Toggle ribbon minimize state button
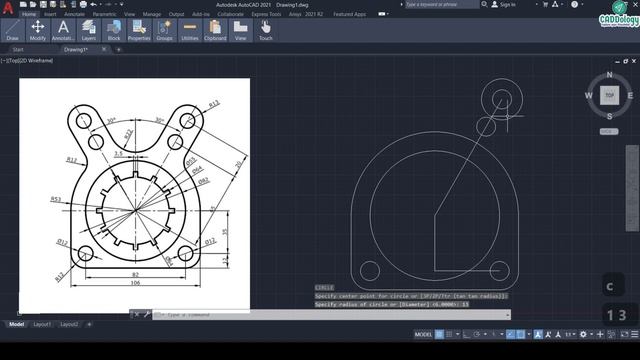This screenshot has height=360, width=640. 382,14
